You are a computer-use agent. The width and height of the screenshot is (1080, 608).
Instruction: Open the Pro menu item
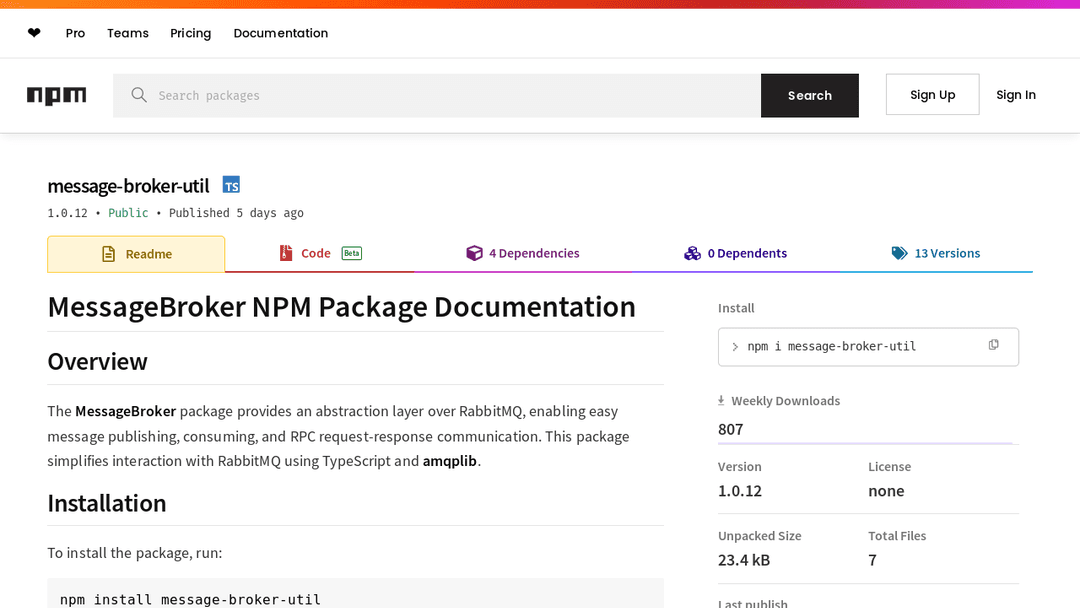pos(75,33)
